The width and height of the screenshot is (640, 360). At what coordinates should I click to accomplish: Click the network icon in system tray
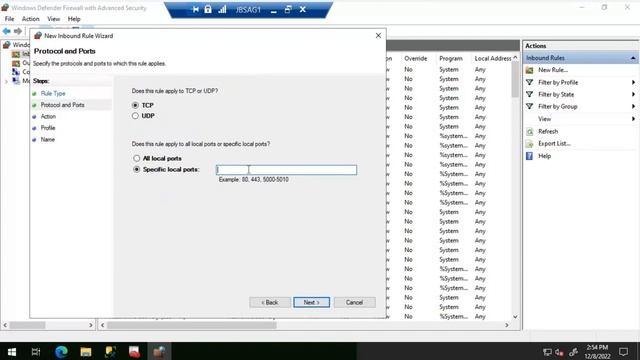pyautogui.click(x=547, y=352)
